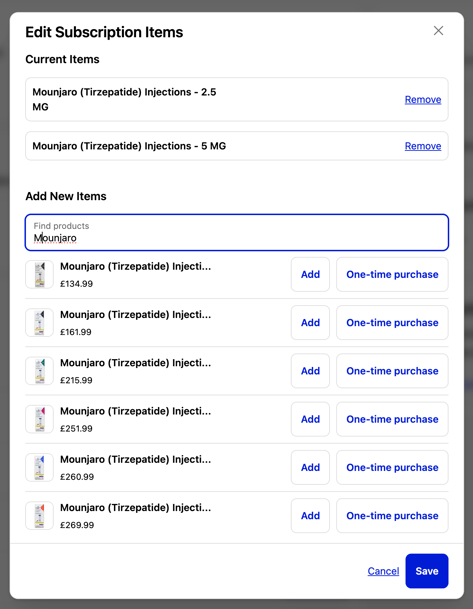Choose One-time purchase for £161.99 item
Viewport: 473px width, 609px height.
pos(392,322)
